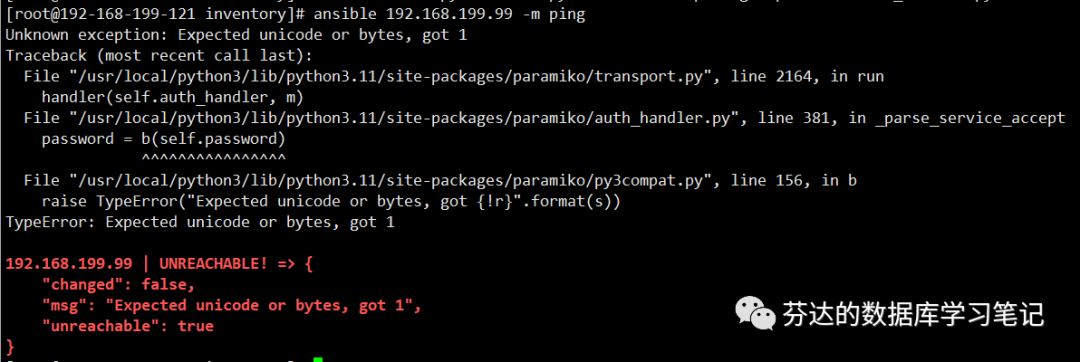This screenshot has width=1080, height=362.
Task: Click the green terminal cursor block
Action: [x=318, y=359]
